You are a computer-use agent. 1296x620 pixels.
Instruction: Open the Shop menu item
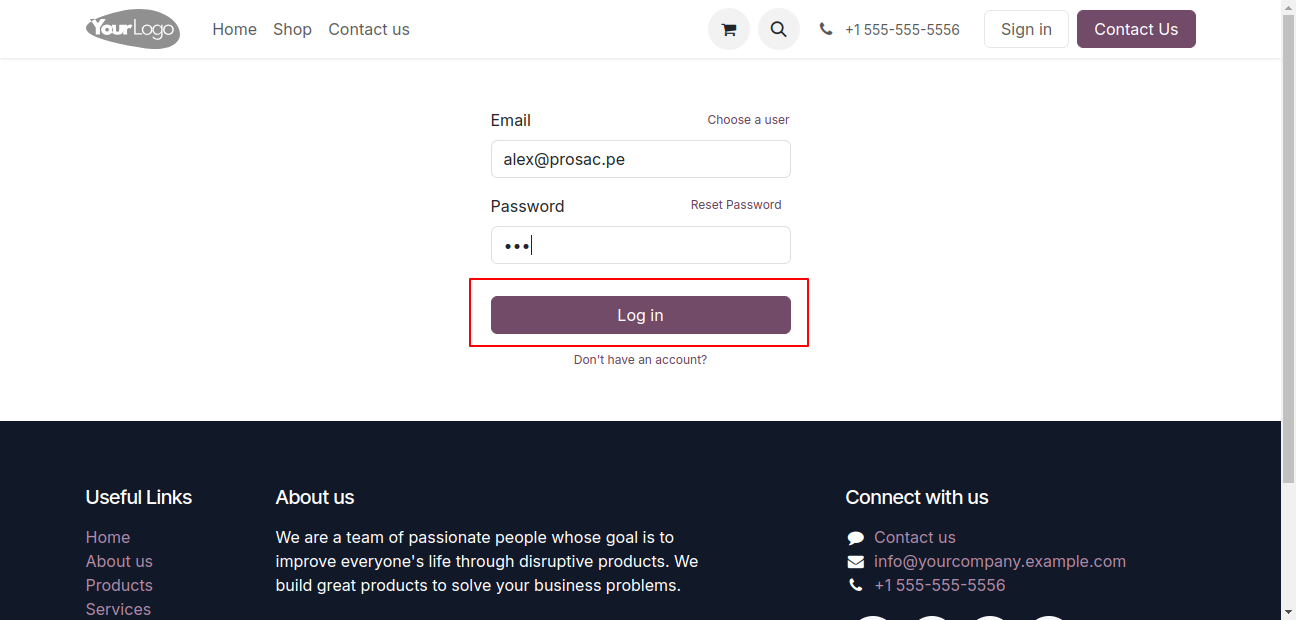(x=293, y=29)
